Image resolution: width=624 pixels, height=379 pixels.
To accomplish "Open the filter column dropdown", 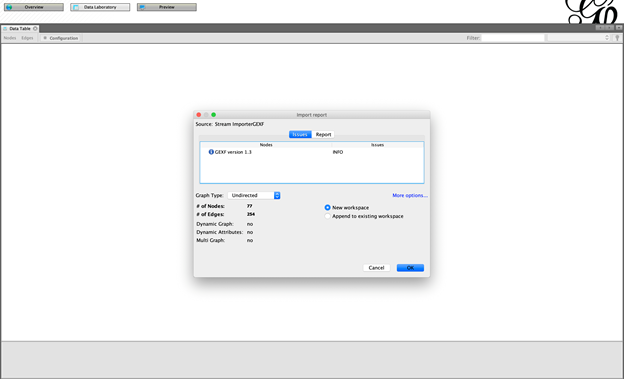I will pos(579,38).
